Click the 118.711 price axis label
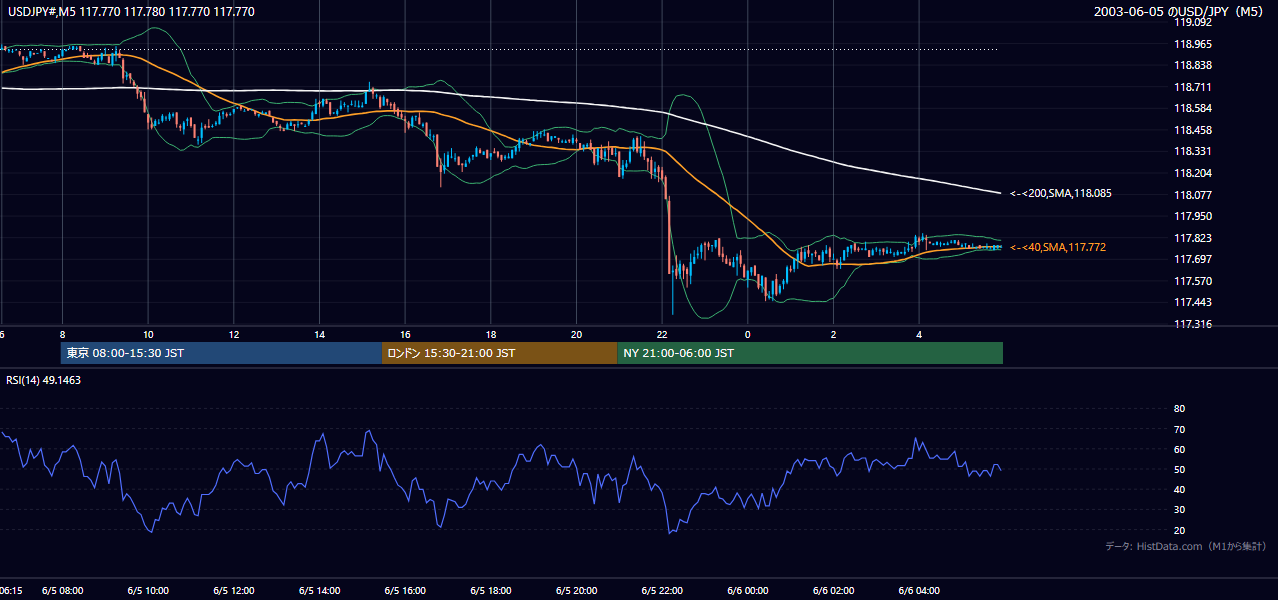1278x600 pixels. click(1192, 87)
